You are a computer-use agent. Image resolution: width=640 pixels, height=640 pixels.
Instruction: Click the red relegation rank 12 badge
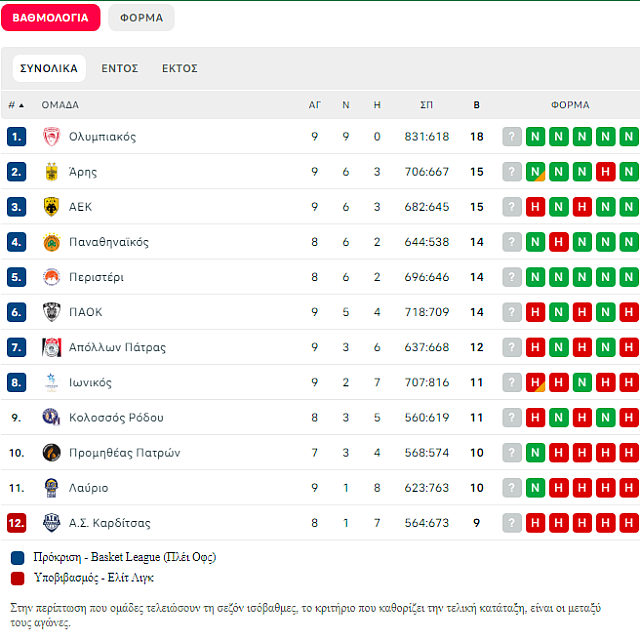click(x=16, y=523)
